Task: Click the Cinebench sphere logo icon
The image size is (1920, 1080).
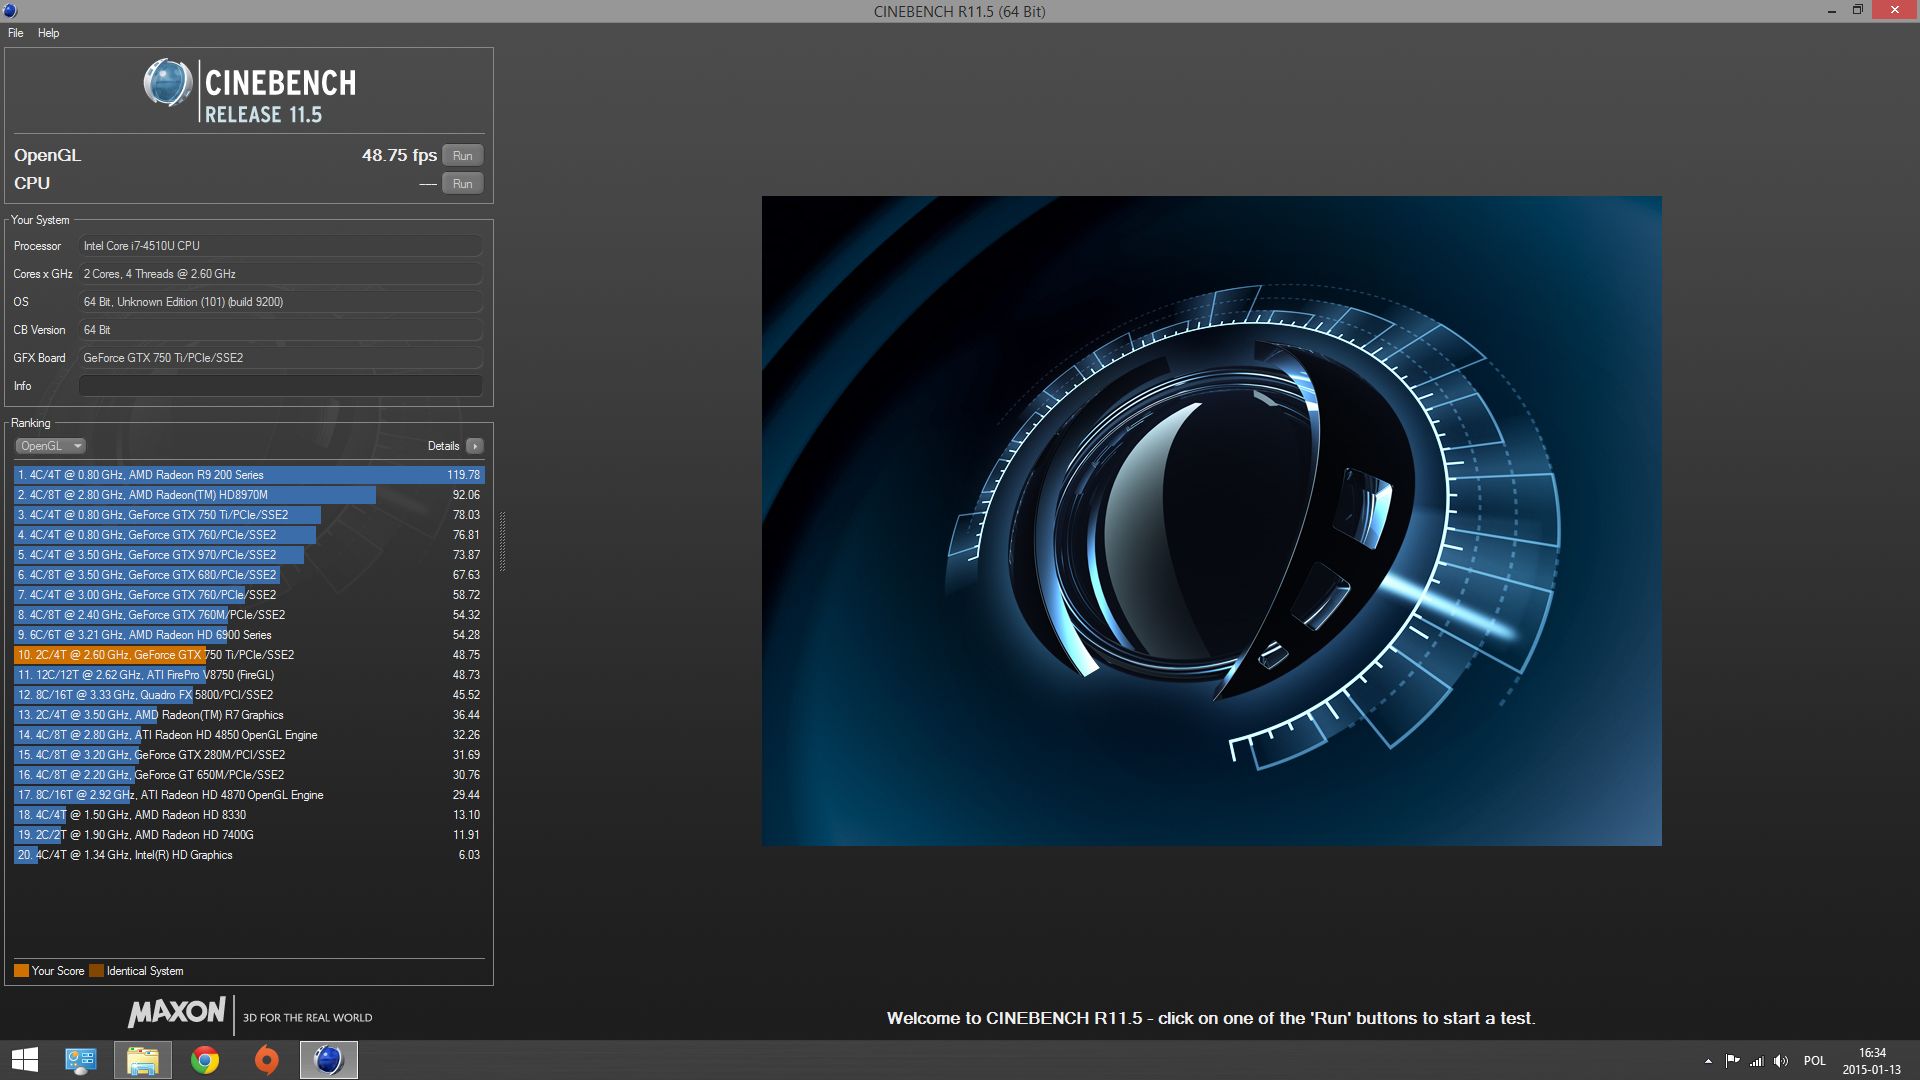Action: click(x=167, y=83)
